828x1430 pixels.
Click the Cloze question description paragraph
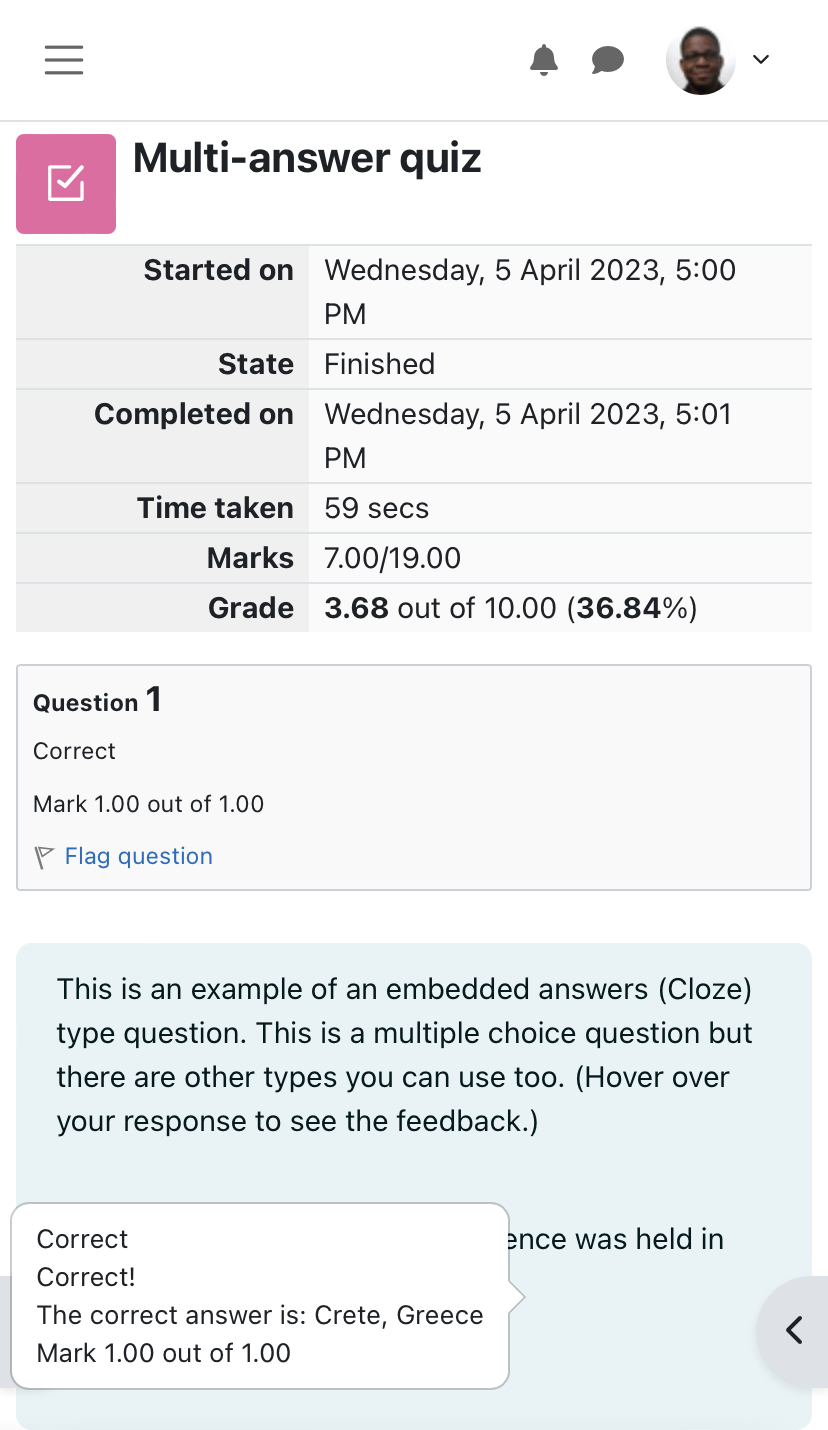point(405,1055)
